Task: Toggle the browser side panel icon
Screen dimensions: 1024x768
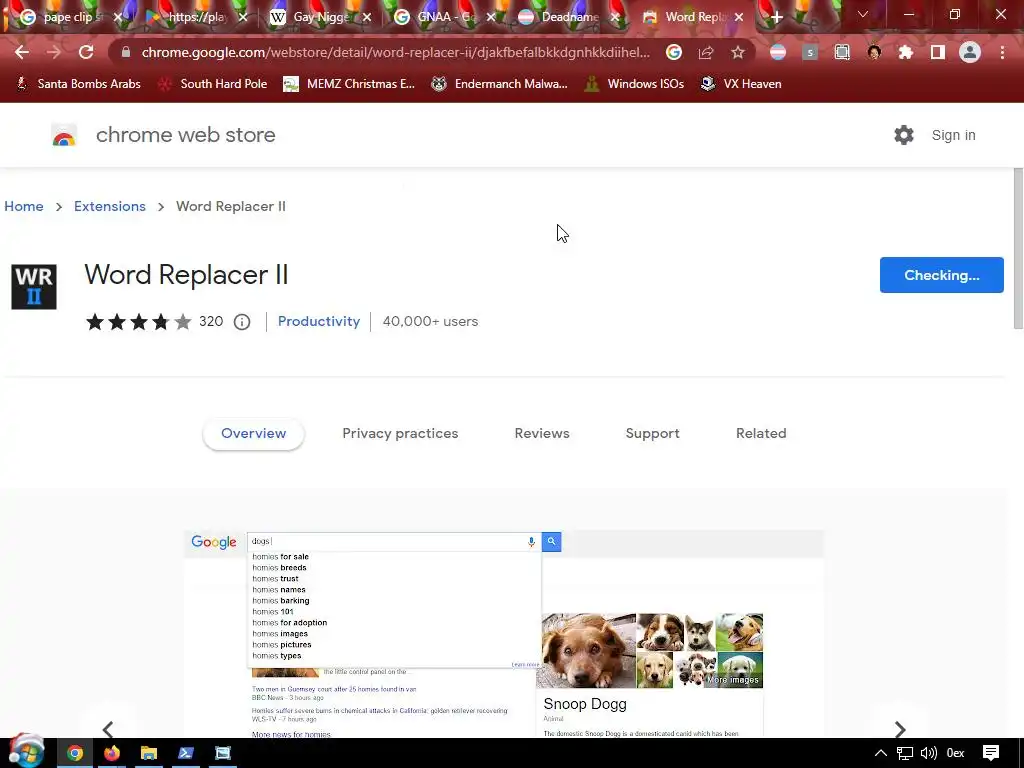Action: coord(938,52)
